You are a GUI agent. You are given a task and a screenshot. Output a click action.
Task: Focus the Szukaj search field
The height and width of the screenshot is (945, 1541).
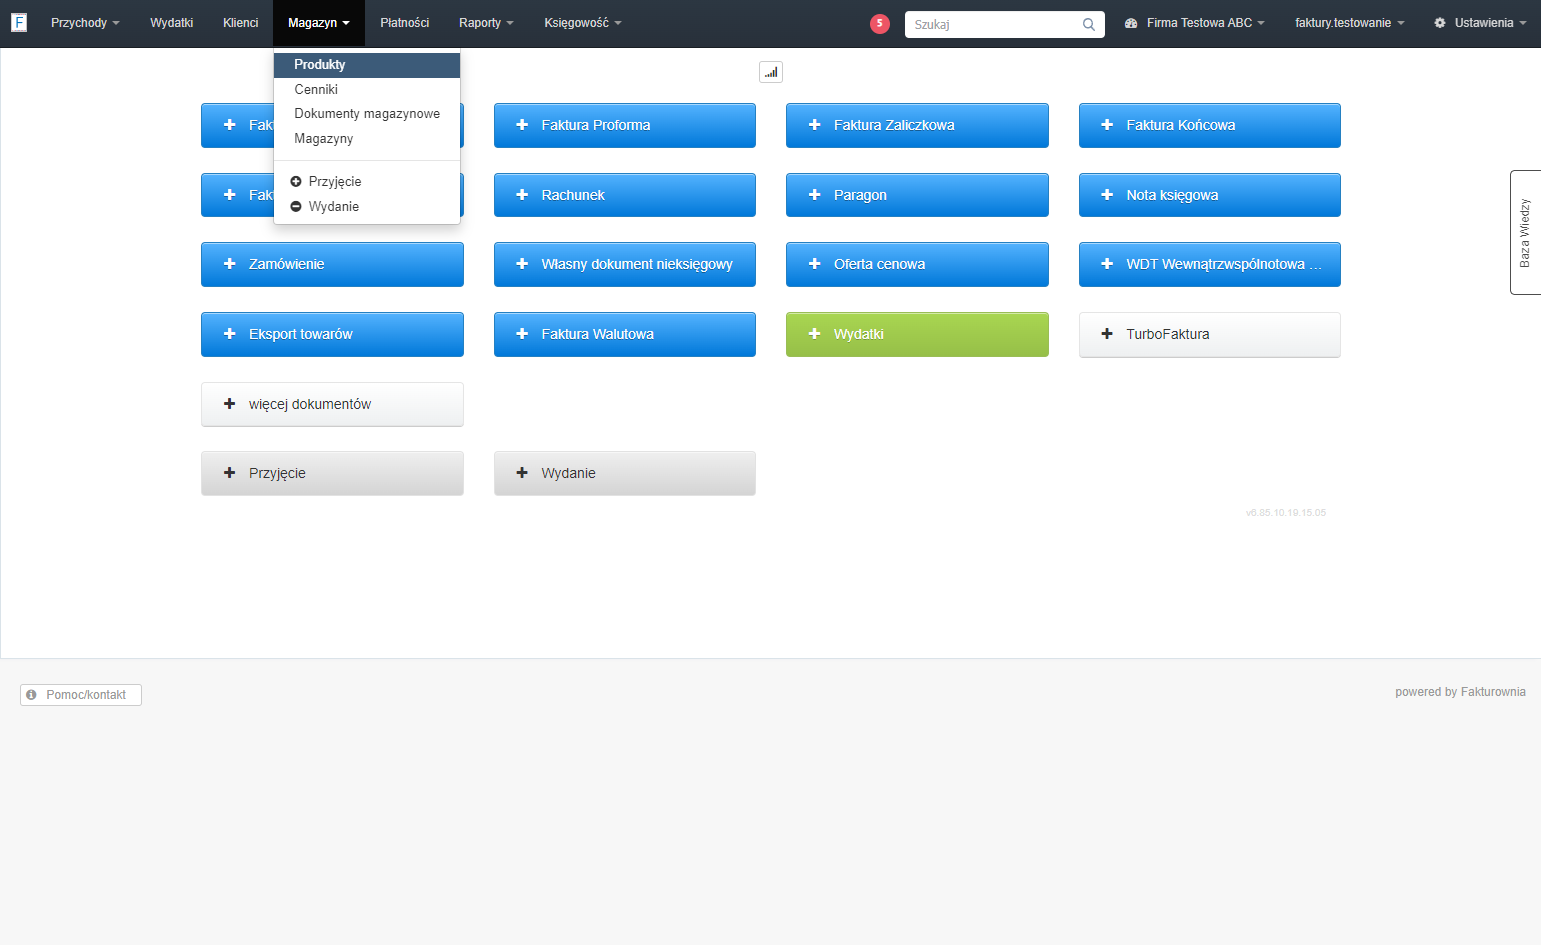1005,24
